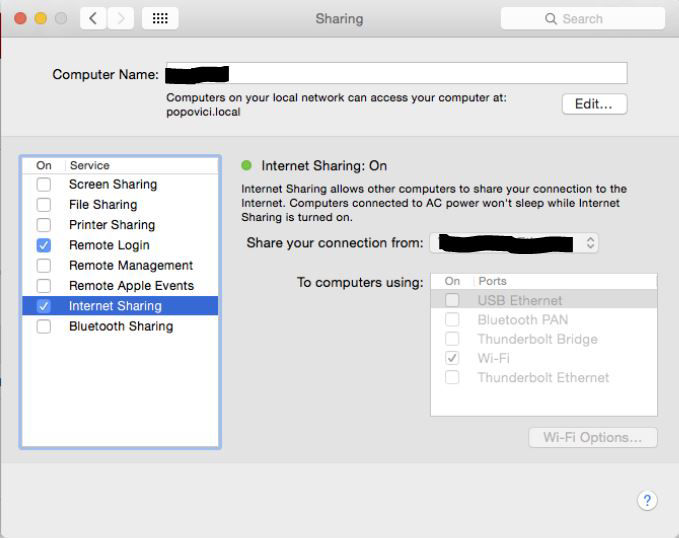The width and height of the screenshot is (679, 539).
Task: Toggle the Bluetooth PAN port checkbox
Action: (x=452, y=320)
